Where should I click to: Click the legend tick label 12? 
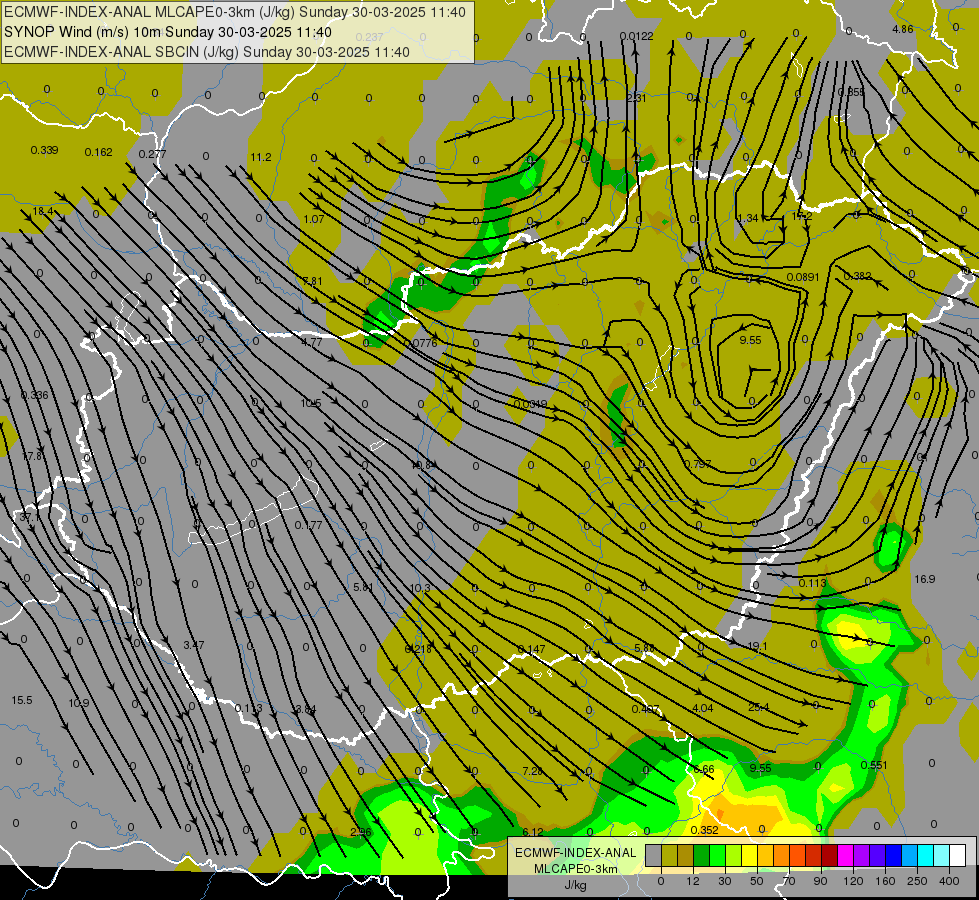tap(693, 881)
